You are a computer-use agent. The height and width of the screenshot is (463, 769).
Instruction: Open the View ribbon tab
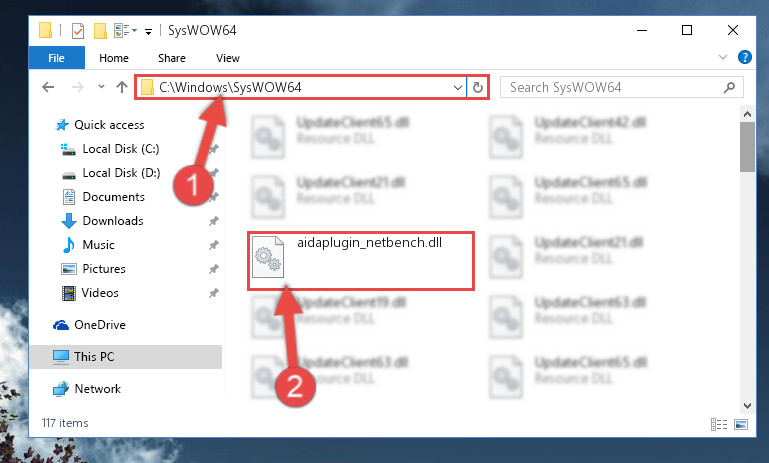[x=228, y=58]
